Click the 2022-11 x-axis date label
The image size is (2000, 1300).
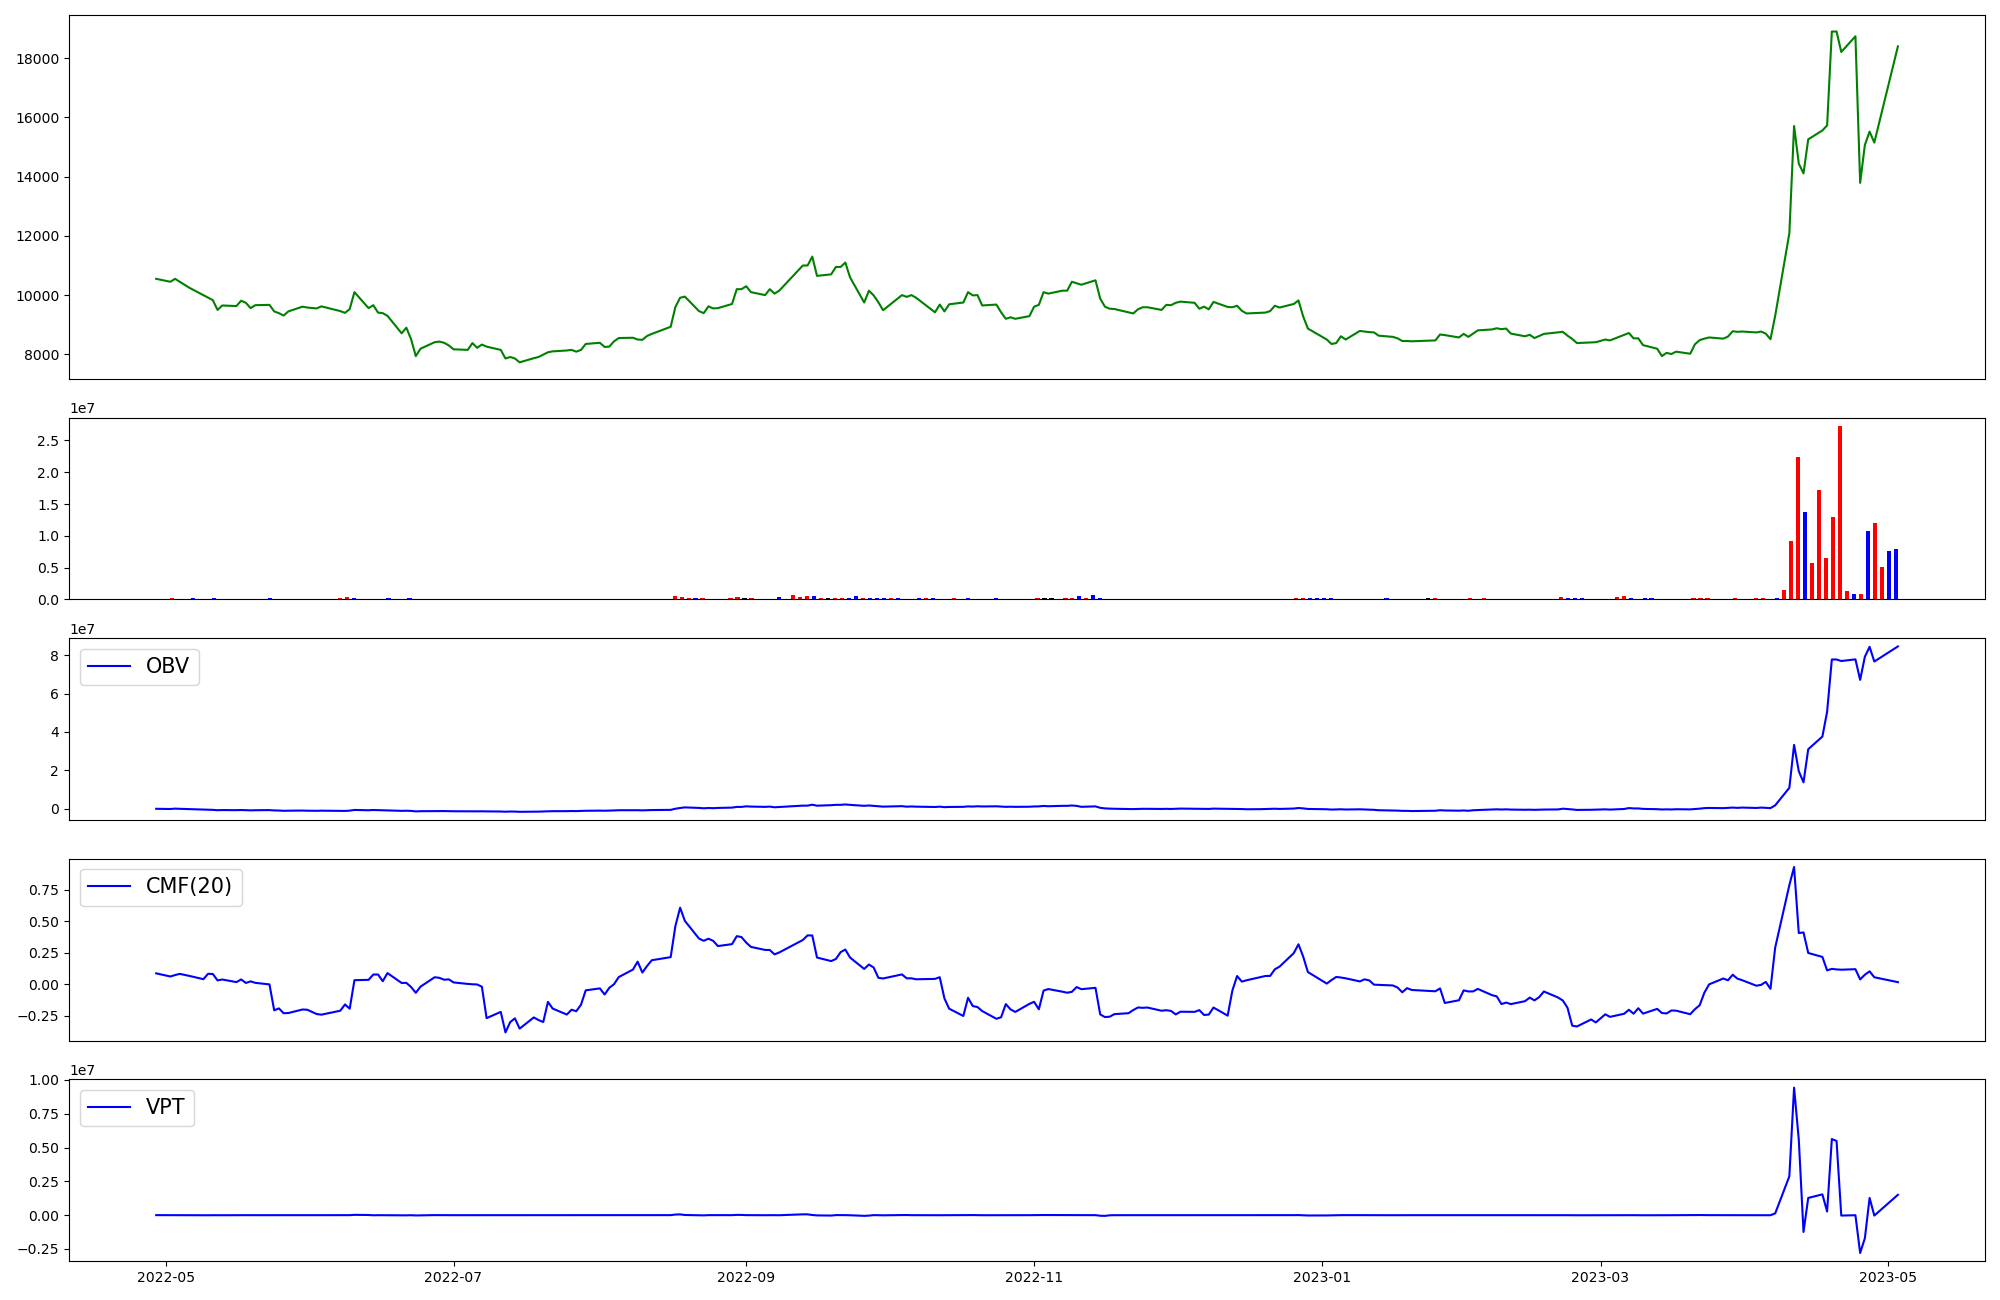[1034, 1277]
